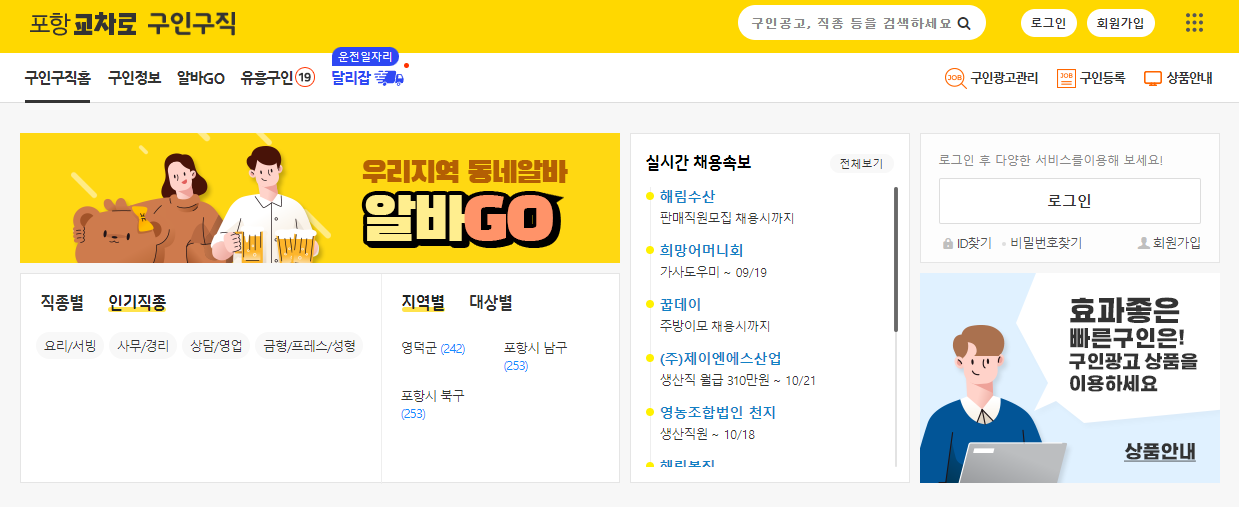Click 회원가입 link under the login box

click(1176, 243)
